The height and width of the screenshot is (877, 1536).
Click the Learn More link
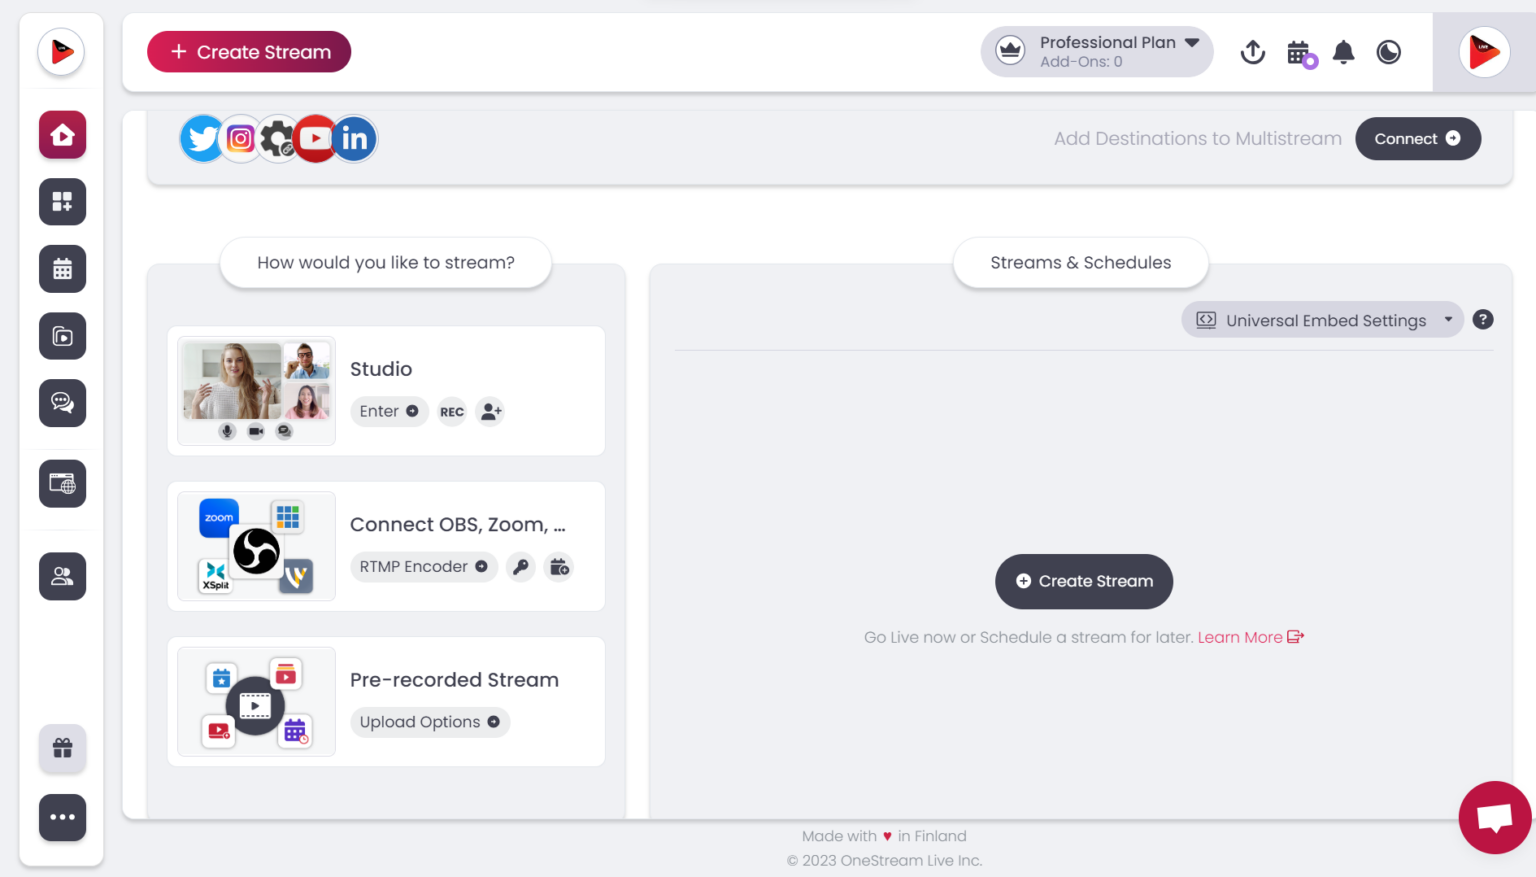click(x=1240, y=637)
